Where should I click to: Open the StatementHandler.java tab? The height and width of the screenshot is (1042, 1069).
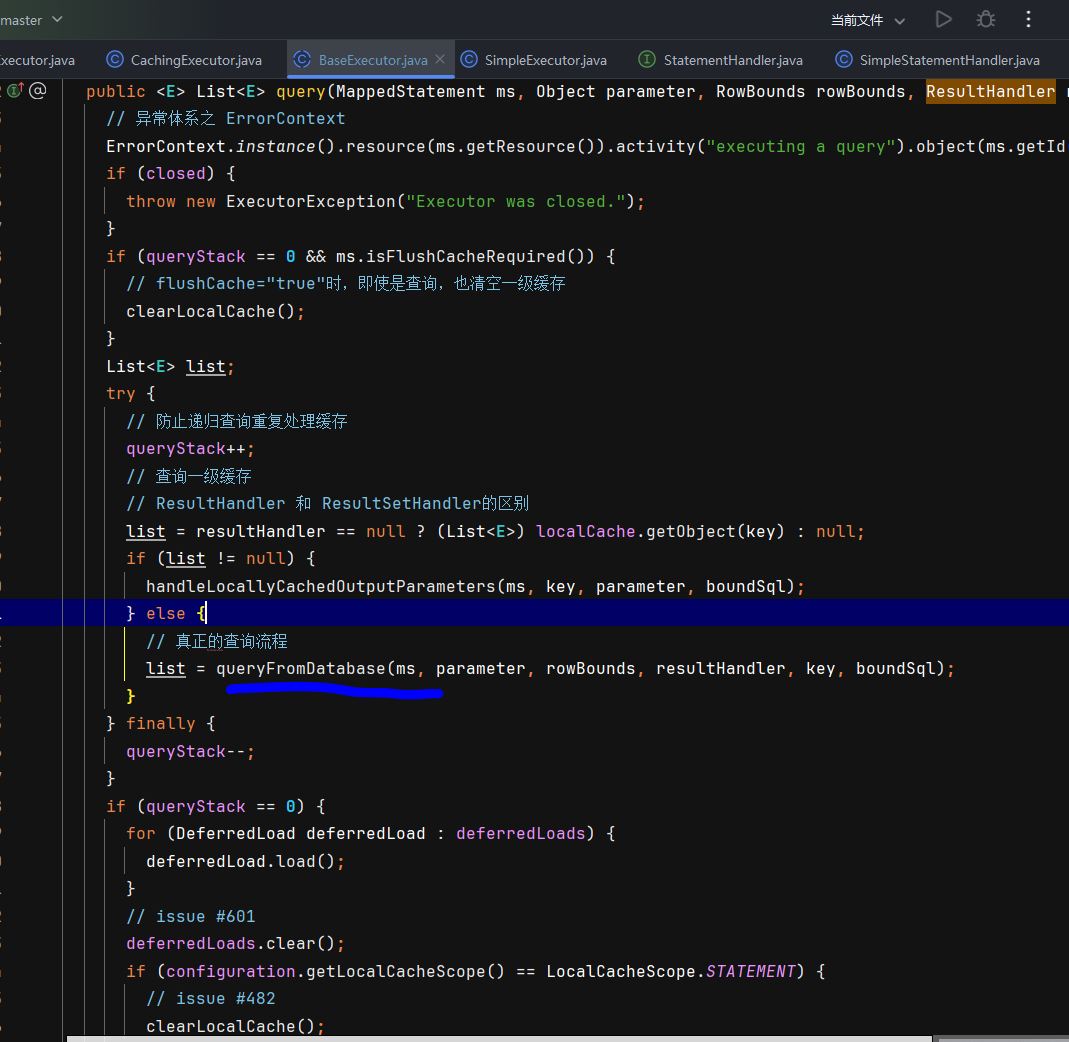[720, 60]
